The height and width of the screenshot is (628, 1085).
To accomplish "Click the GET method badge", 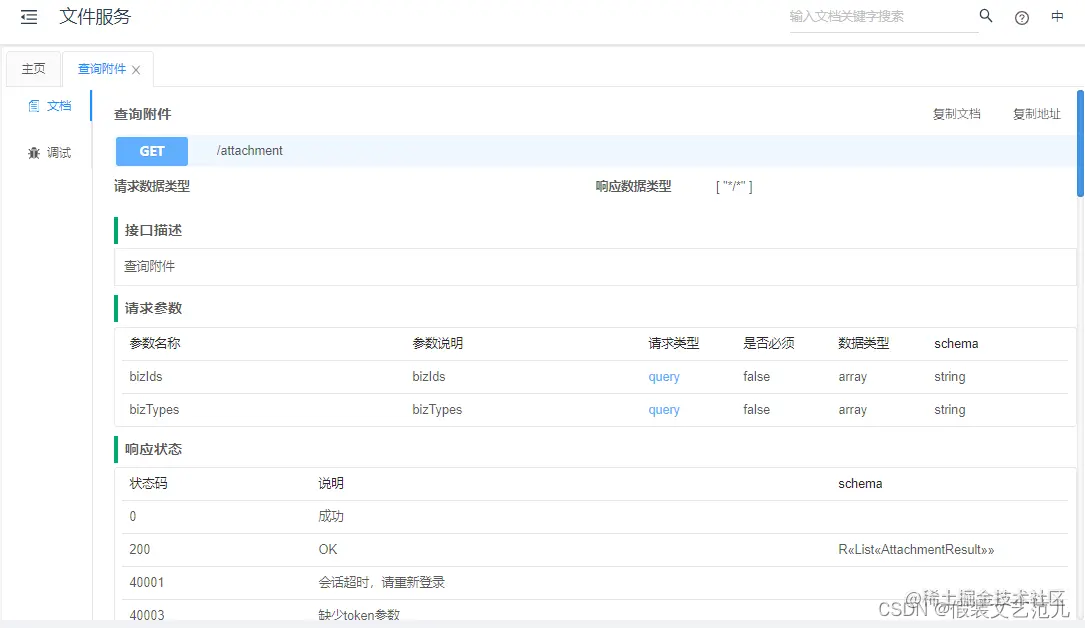I will pyautogui.click(x=152, y=151).
